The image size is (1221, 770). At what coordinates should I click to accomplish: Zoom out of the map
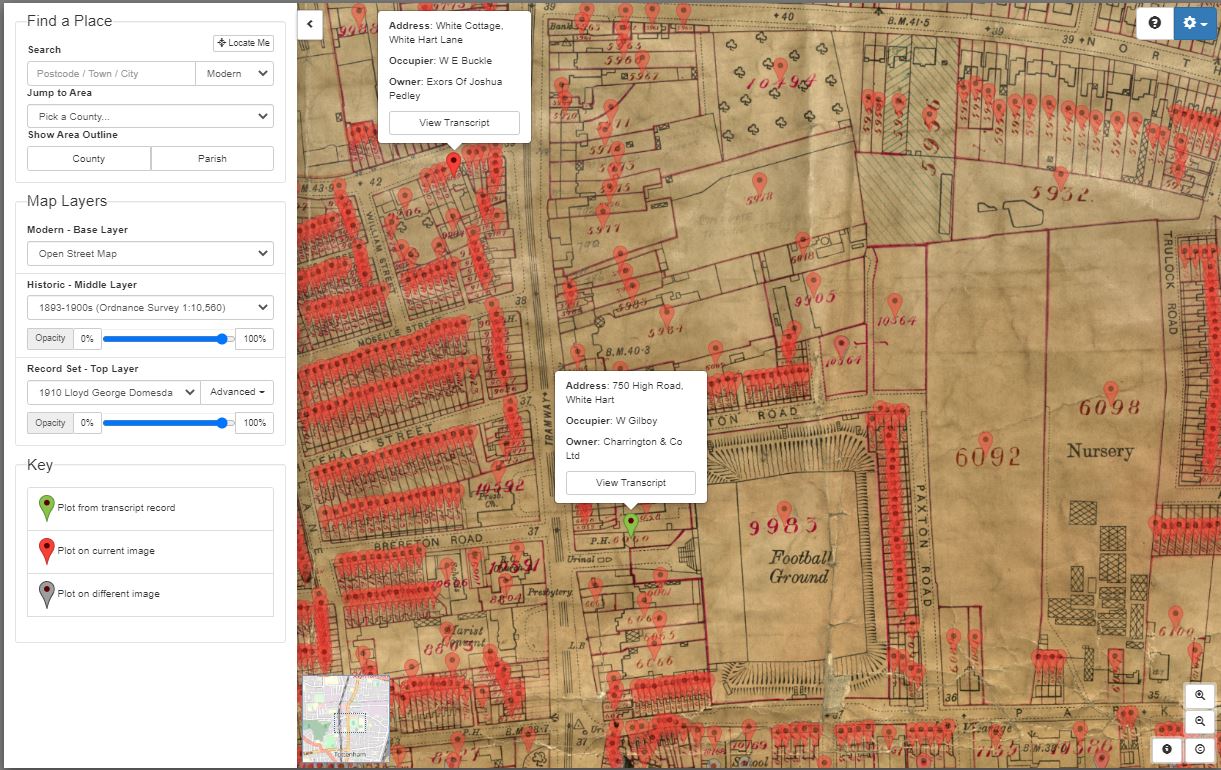[x=1200, y=721]
